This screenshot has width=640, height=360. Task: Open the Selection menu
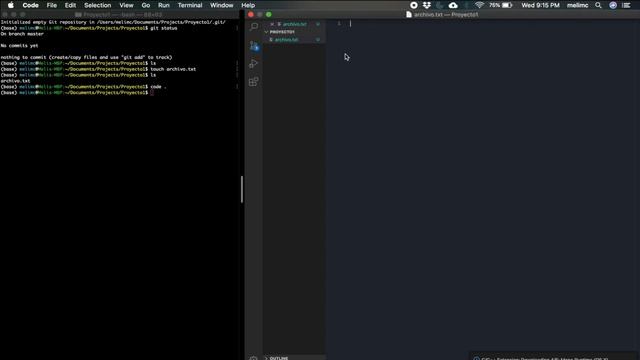(98, 5)
